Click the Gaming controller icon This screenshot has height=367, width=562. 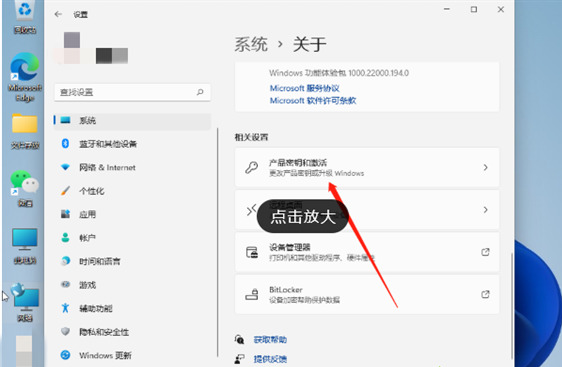pyautogui.click(x=65, y=284)
